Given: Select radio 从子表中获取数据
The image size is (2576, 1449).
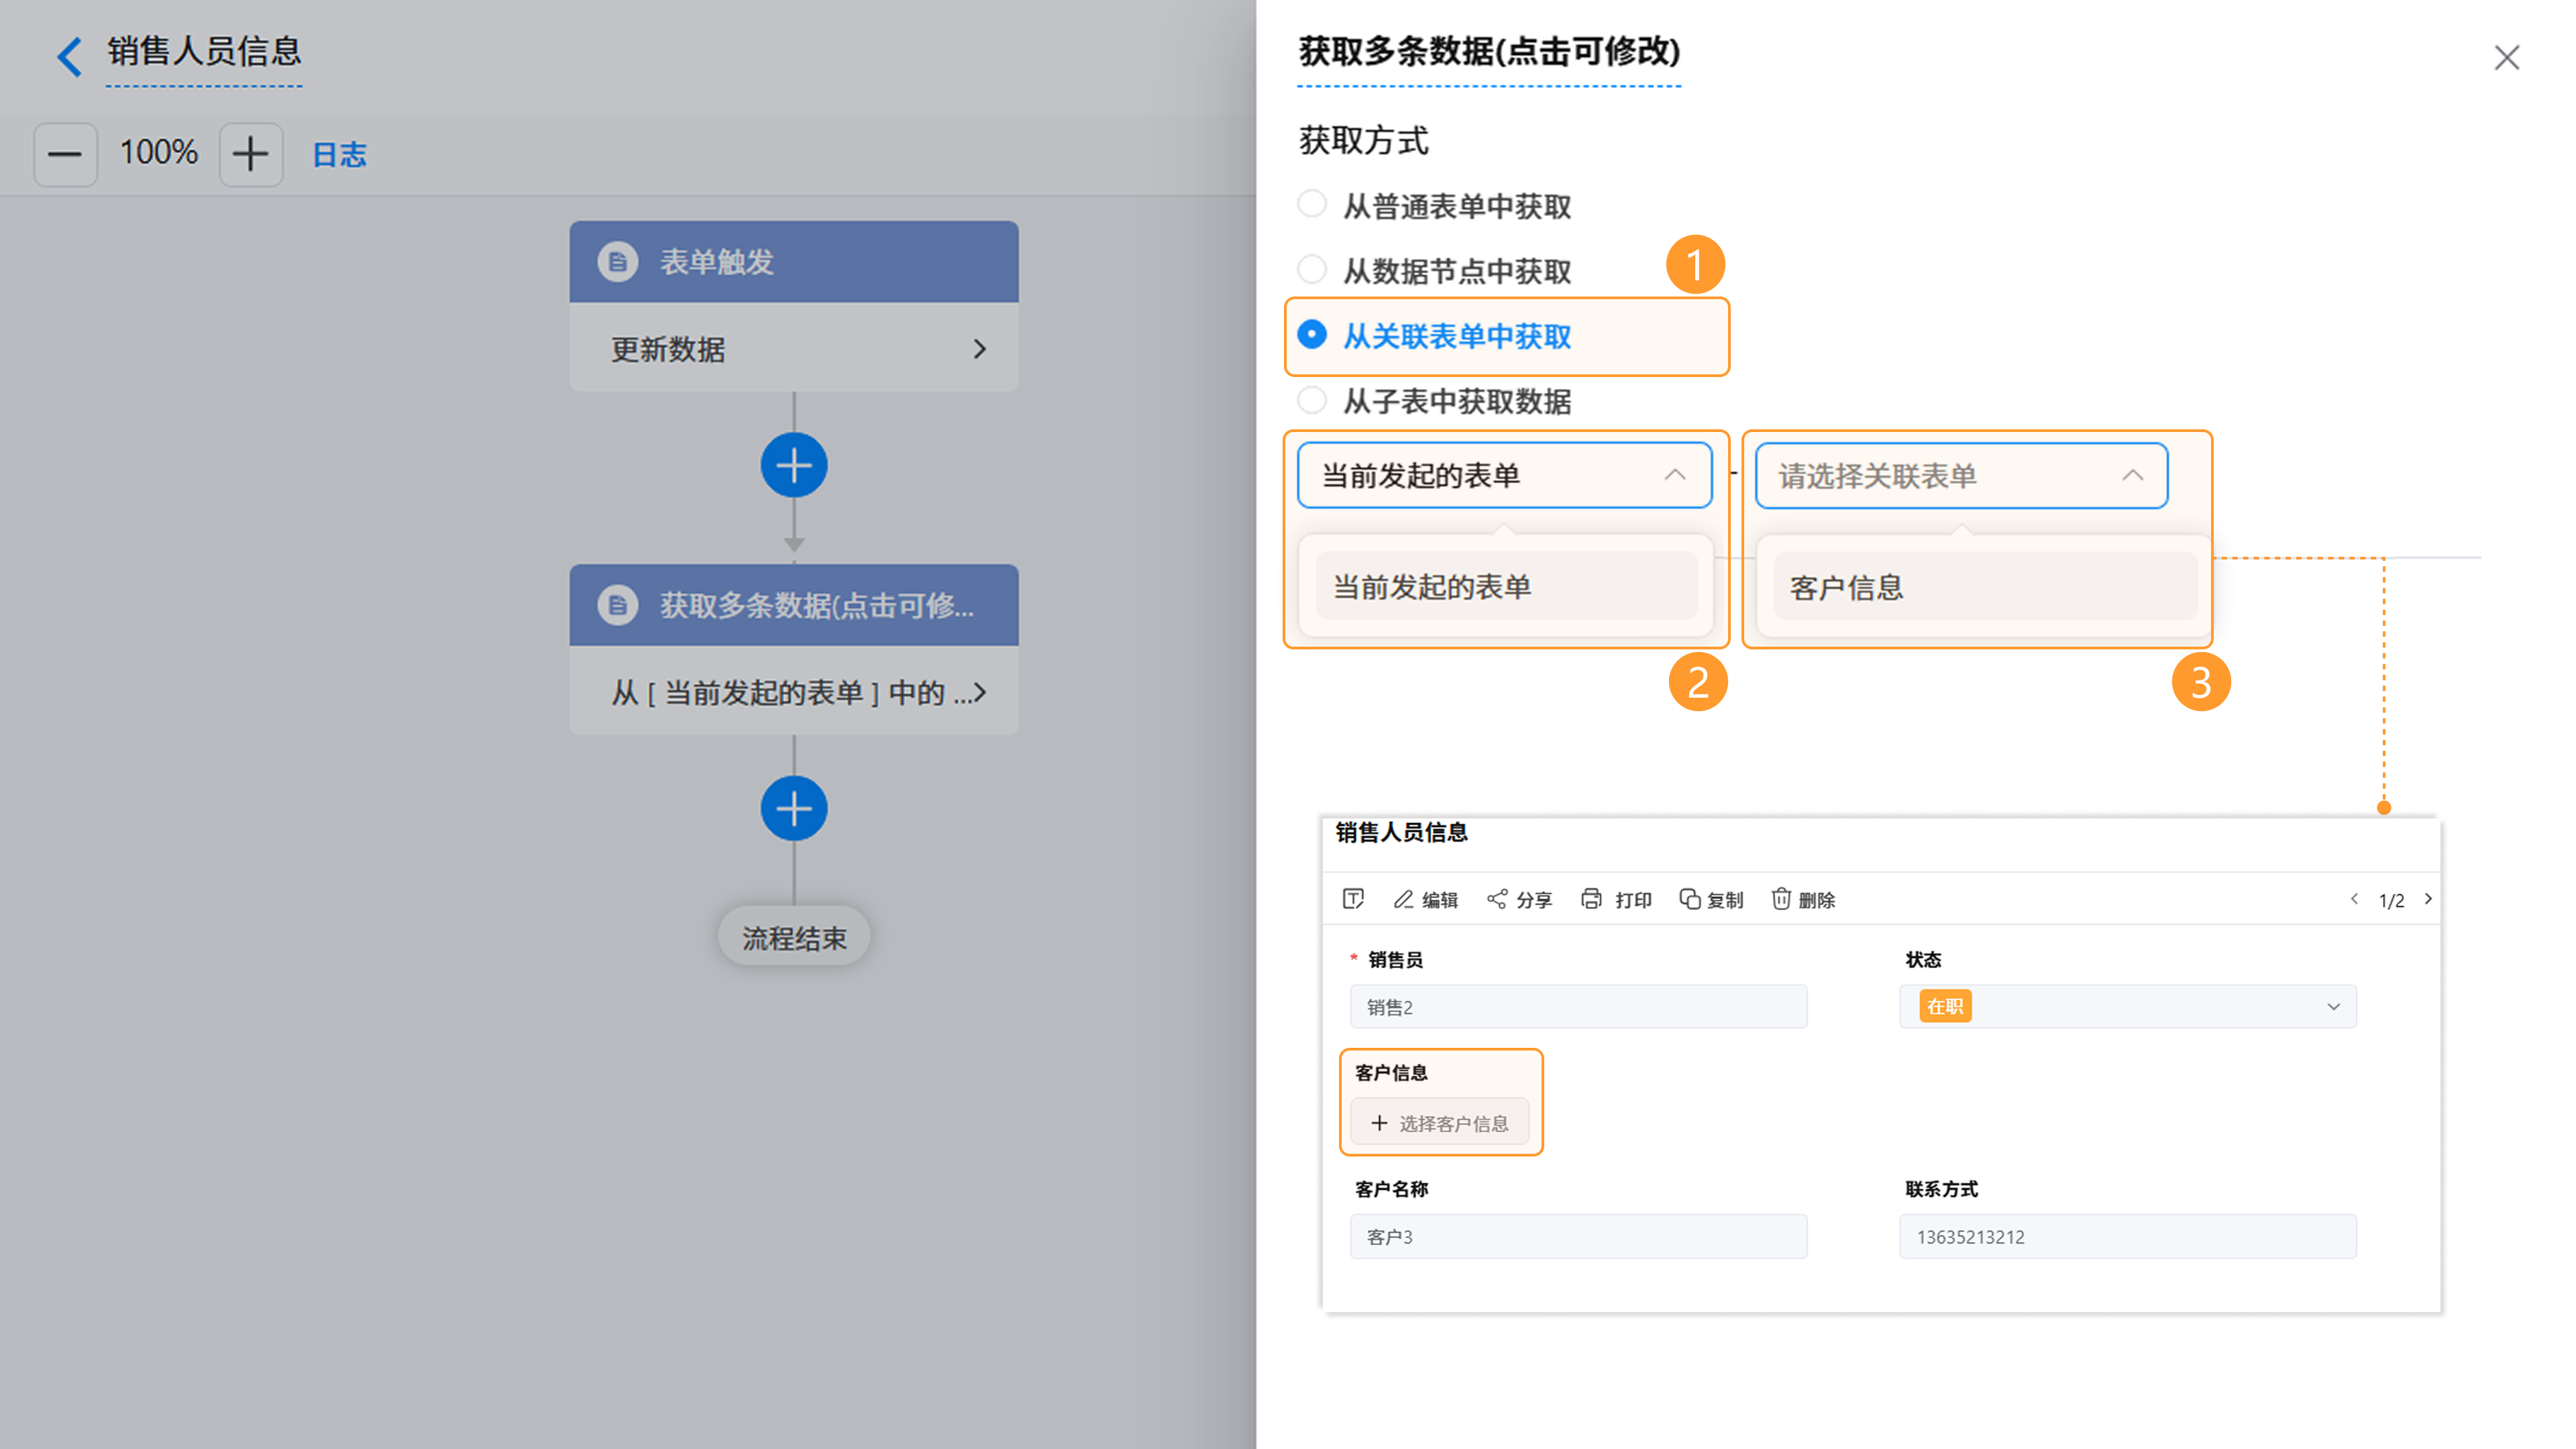Looking at the screenshot, I should point(1312,400).
